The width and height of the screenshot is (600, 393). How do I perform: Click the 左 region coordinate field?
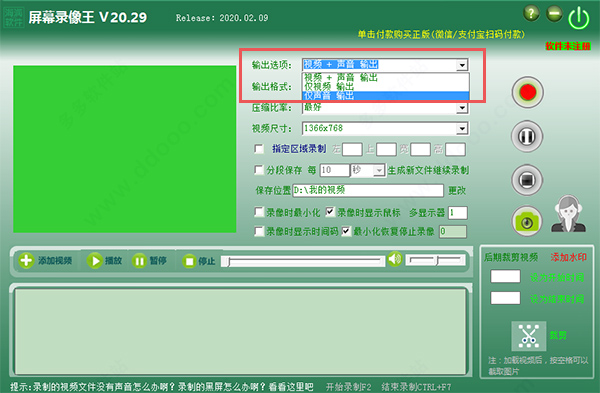click(352, 149)
